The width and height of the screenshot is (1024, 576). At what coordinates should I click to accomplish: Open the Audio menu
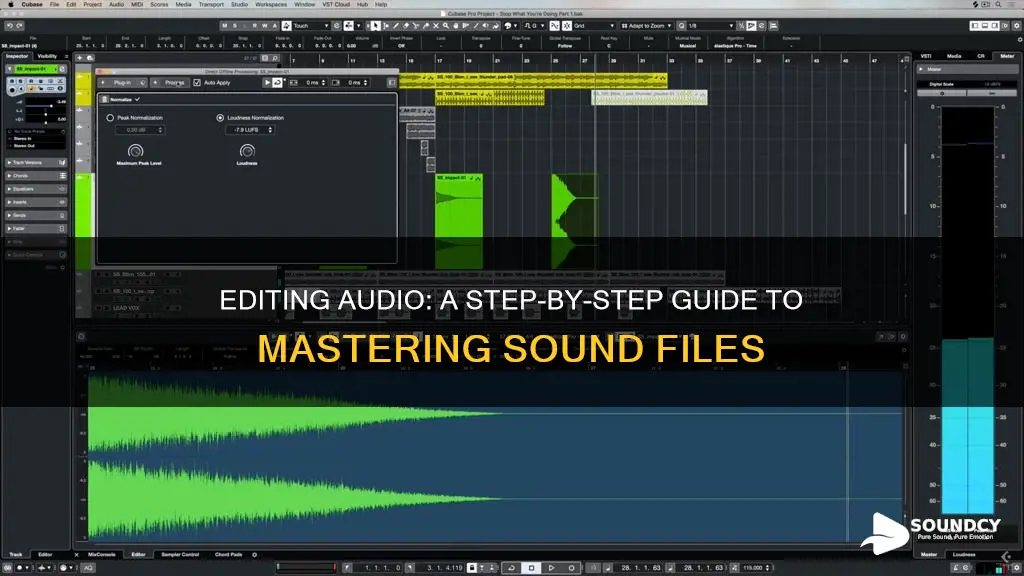116,4
